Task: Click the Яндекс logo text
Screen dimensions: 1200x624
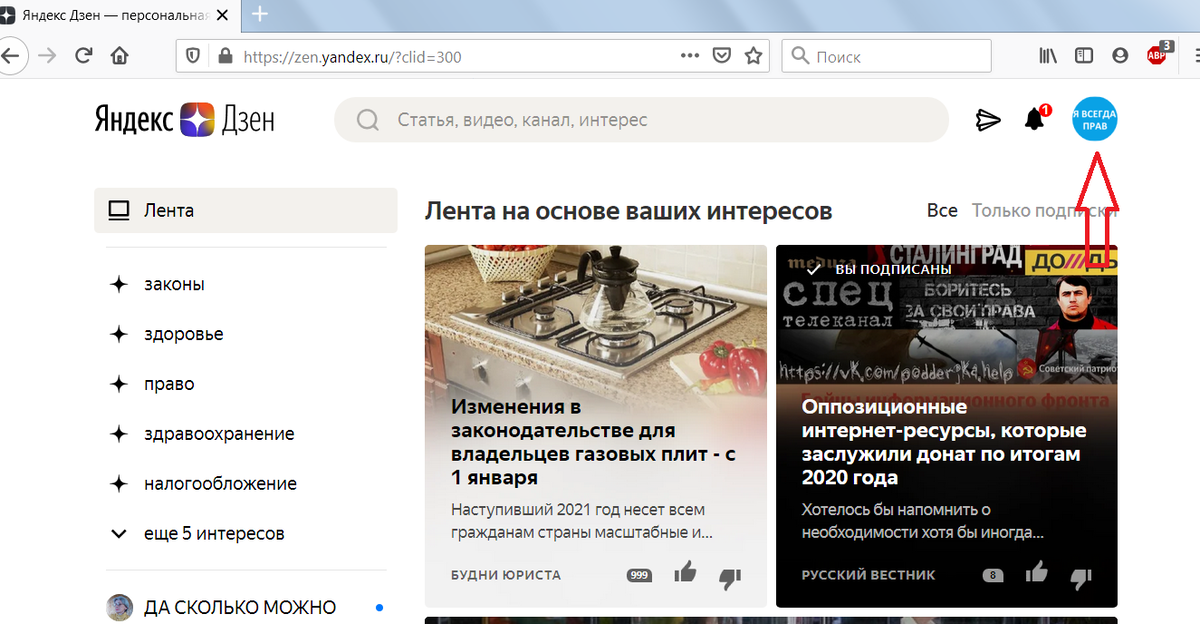Action: click(134, 120)
